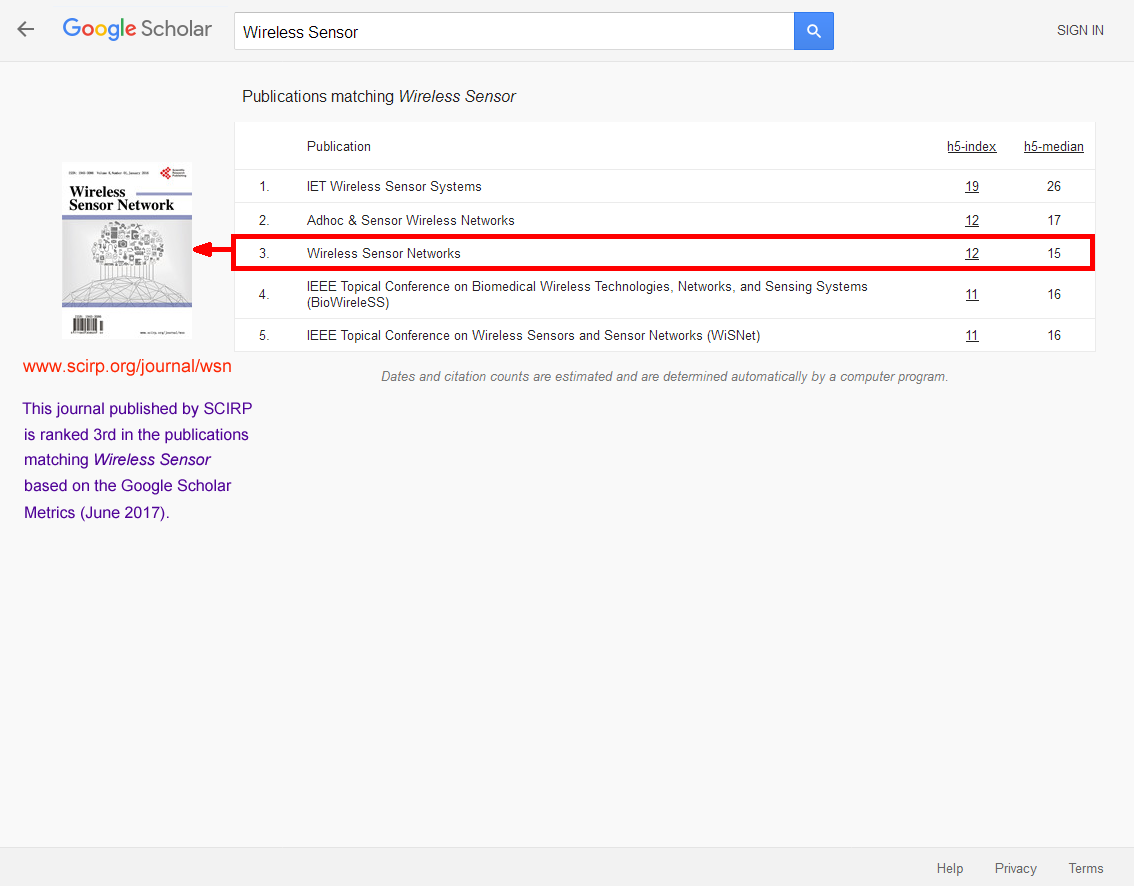Screen dimensions: 1134x886
Task: Open h5-index 19 for IET Wireless Sensor Systems
Action: [x=971, y=187]
